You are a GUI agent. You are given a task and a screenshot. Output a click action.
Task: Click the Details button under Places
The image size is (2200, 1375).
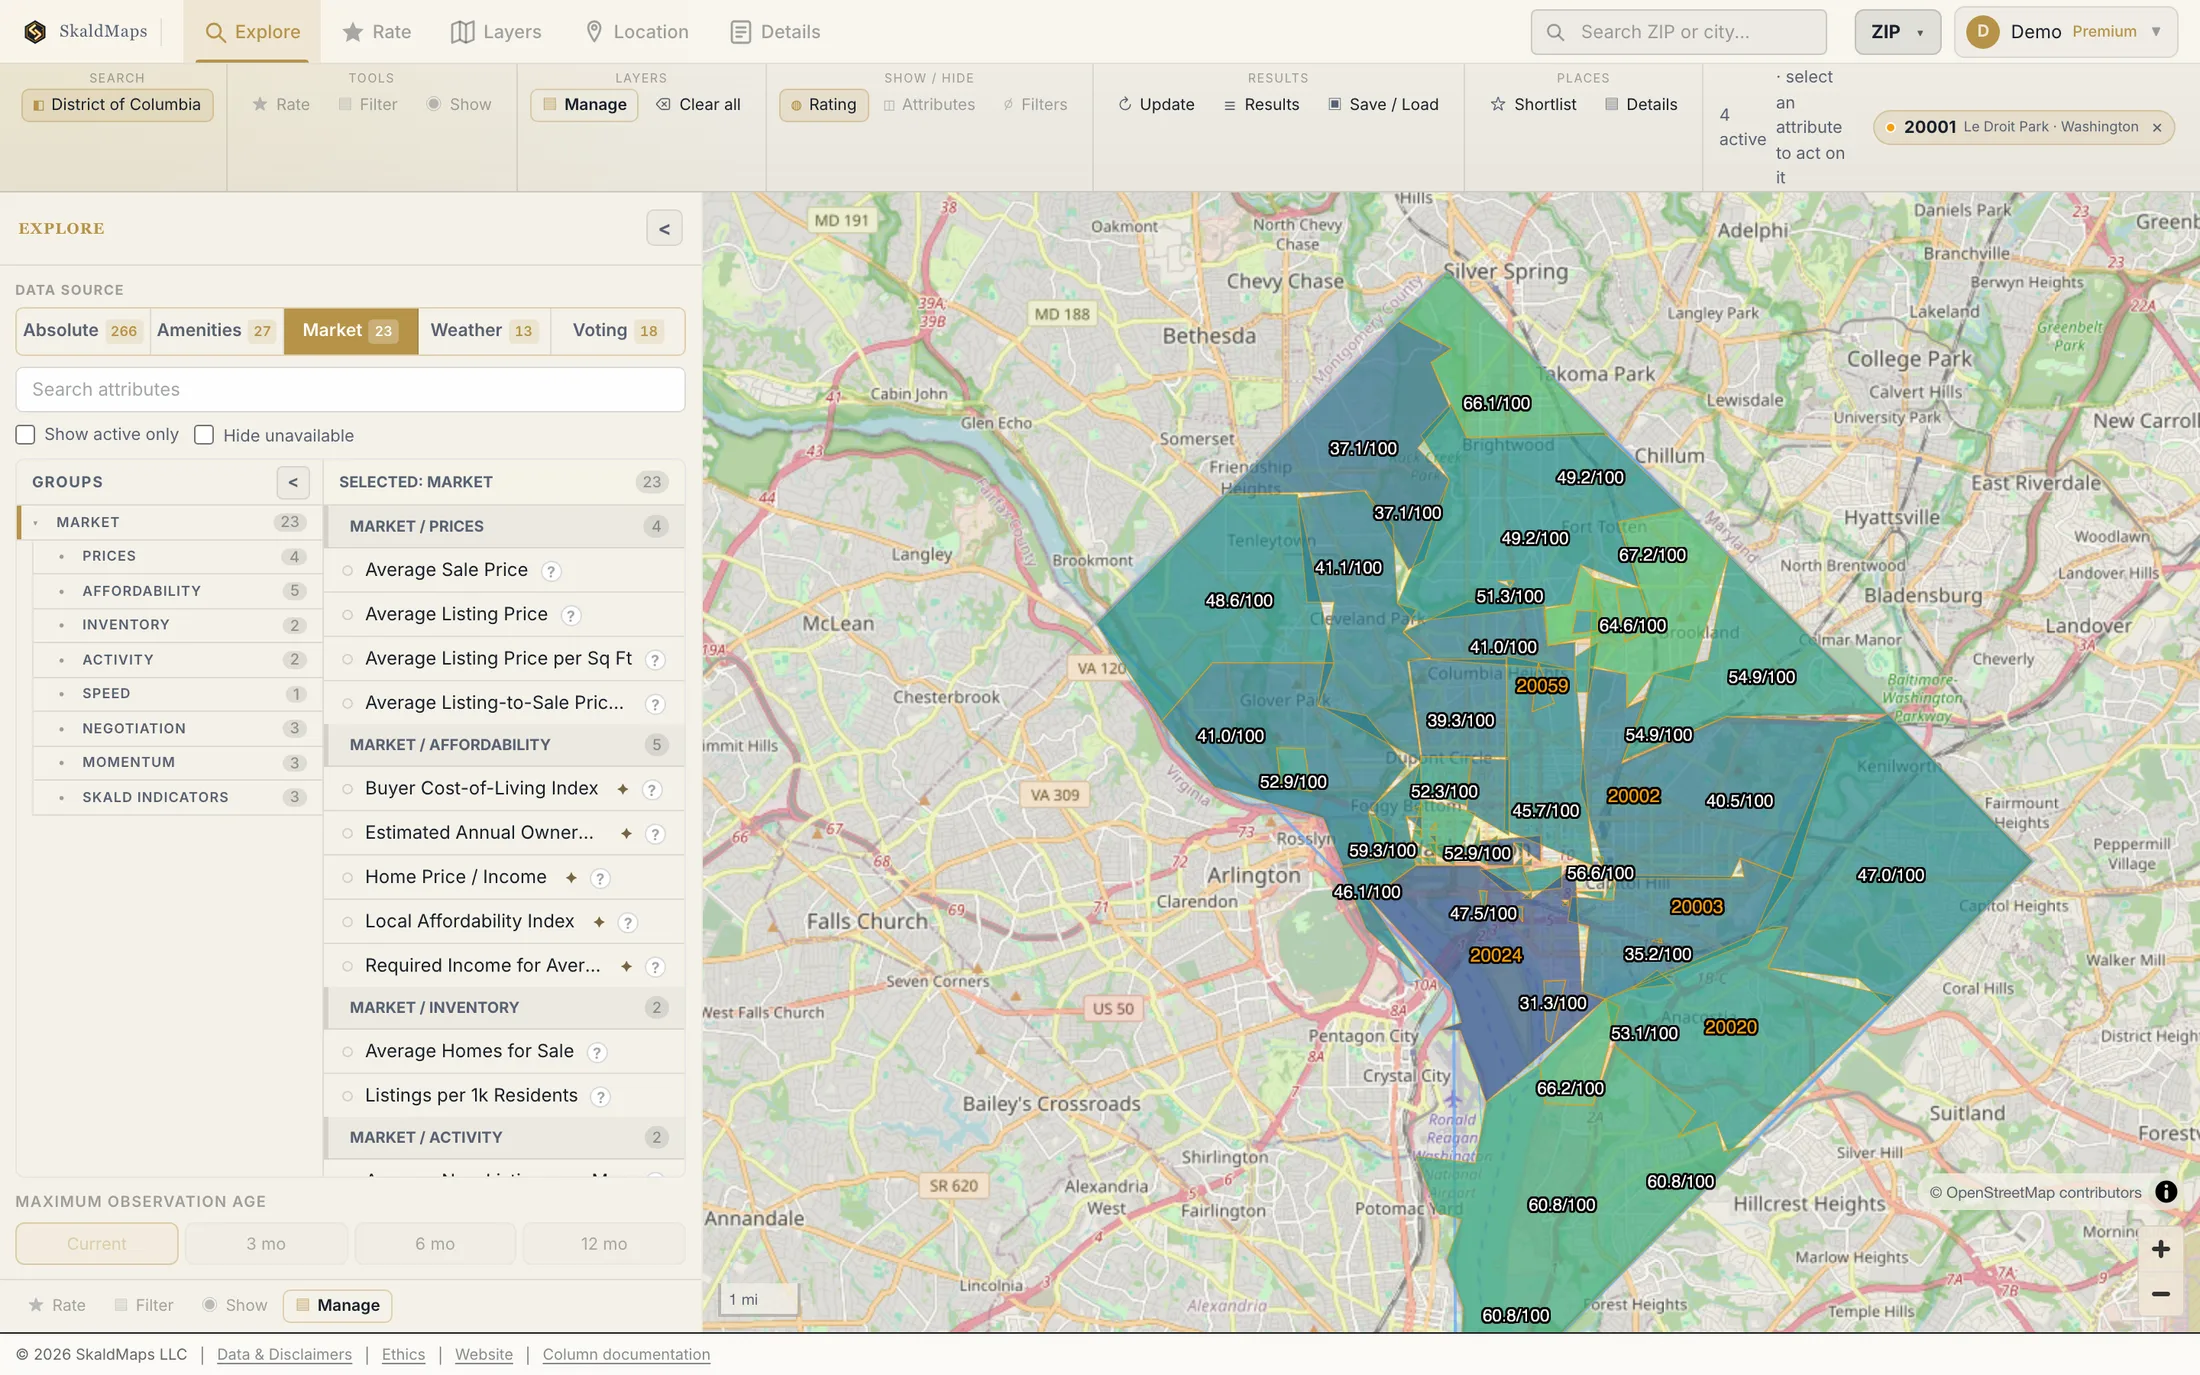click(1641, 104)
